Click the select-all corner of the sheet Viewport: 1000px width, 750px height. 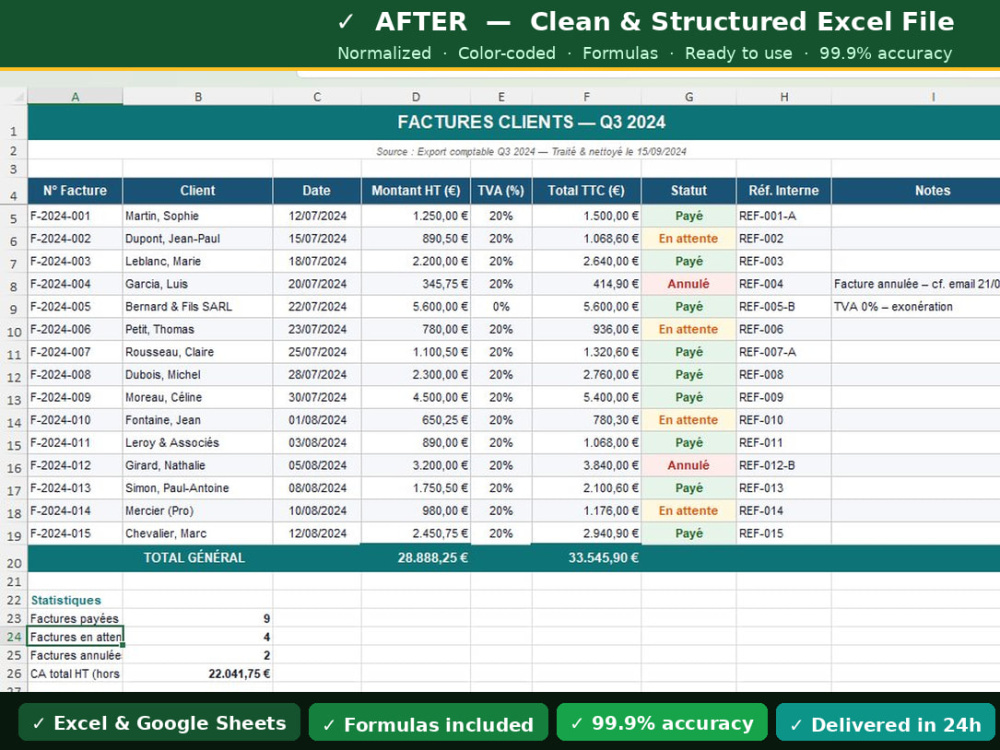pyautogui.click(x=13, y=96)
